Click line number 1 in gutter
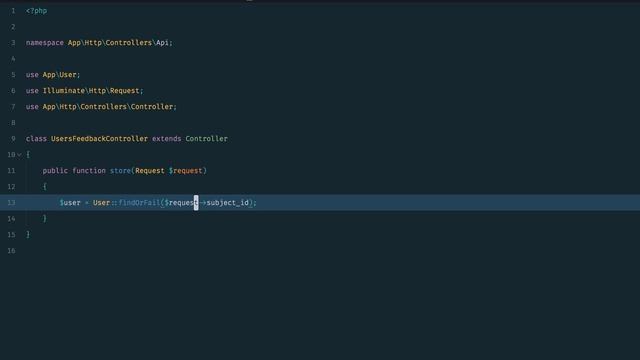The width and height of the screenshot is (640, 360). pyautogui.click(x=13, y=11)
